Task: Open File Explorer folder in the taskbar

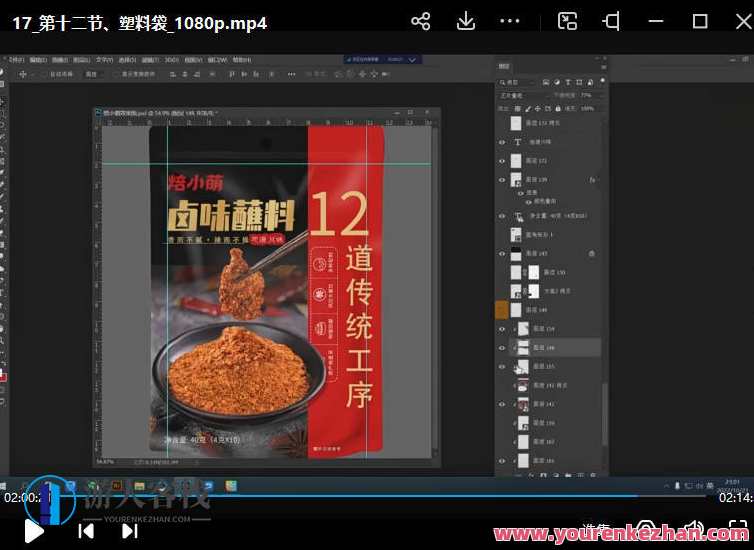Action: tap(139, 486)
